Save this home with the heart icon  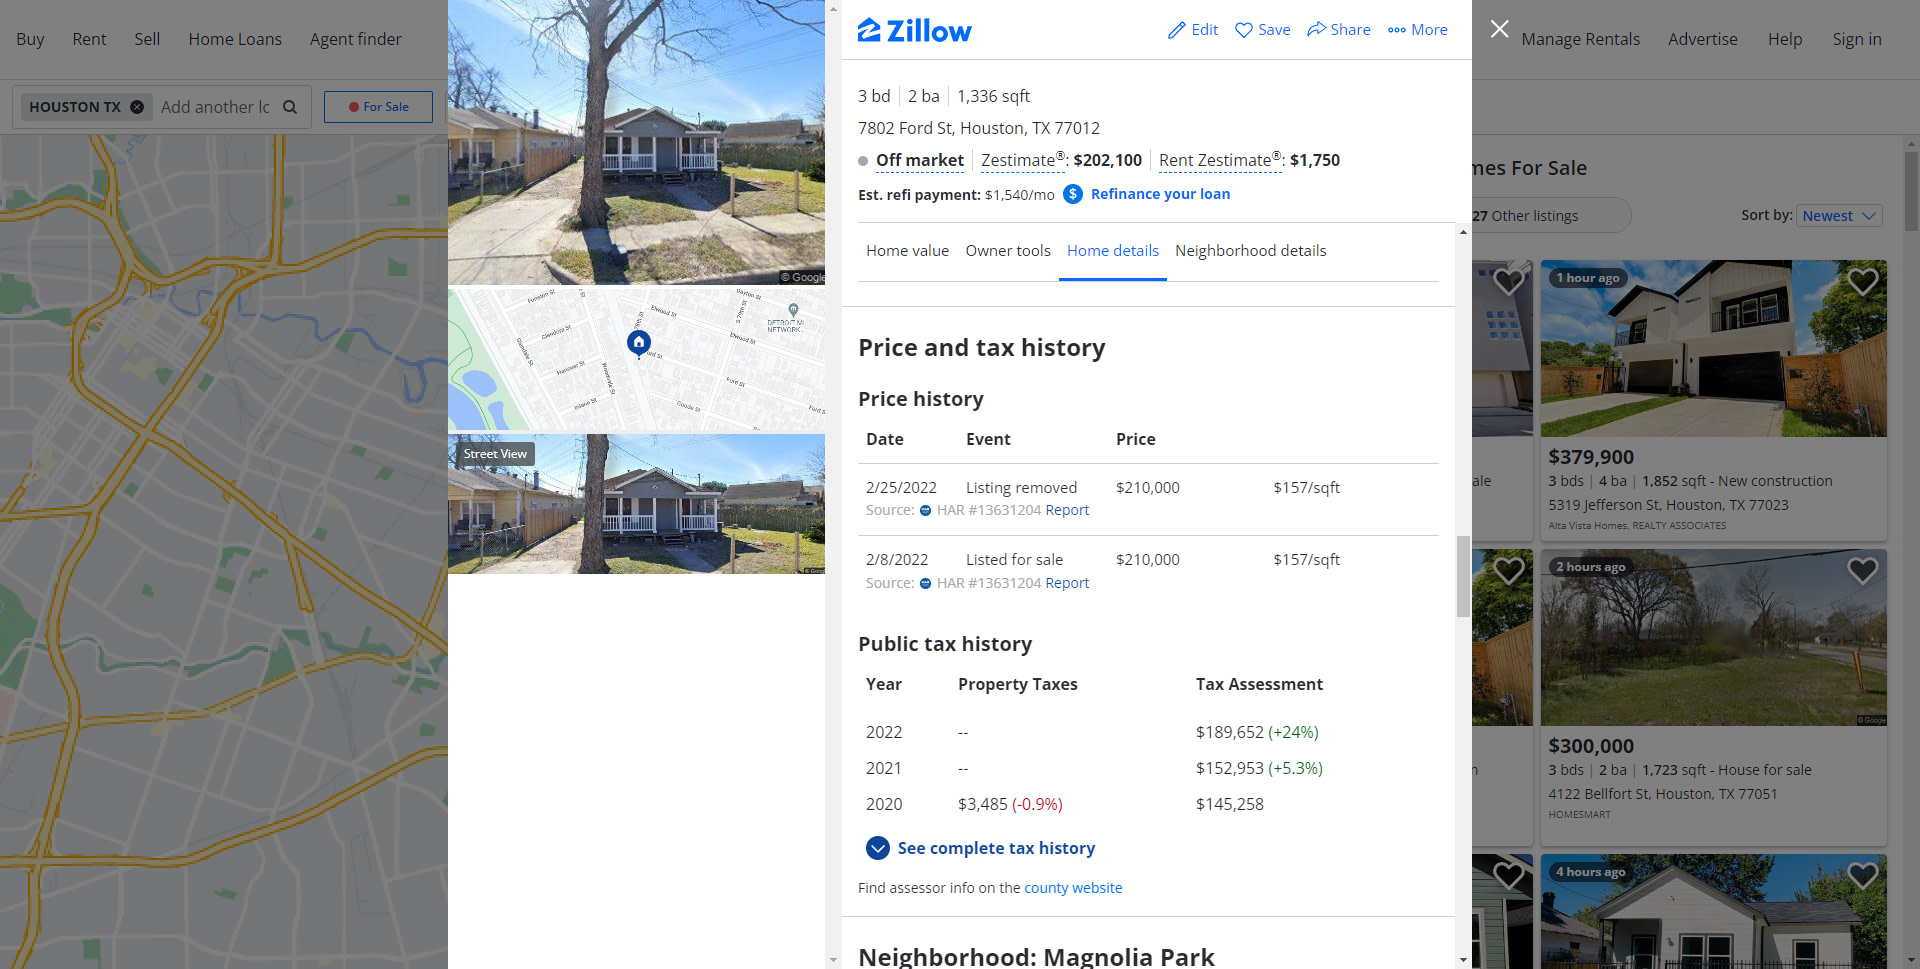coord(1243,30)
